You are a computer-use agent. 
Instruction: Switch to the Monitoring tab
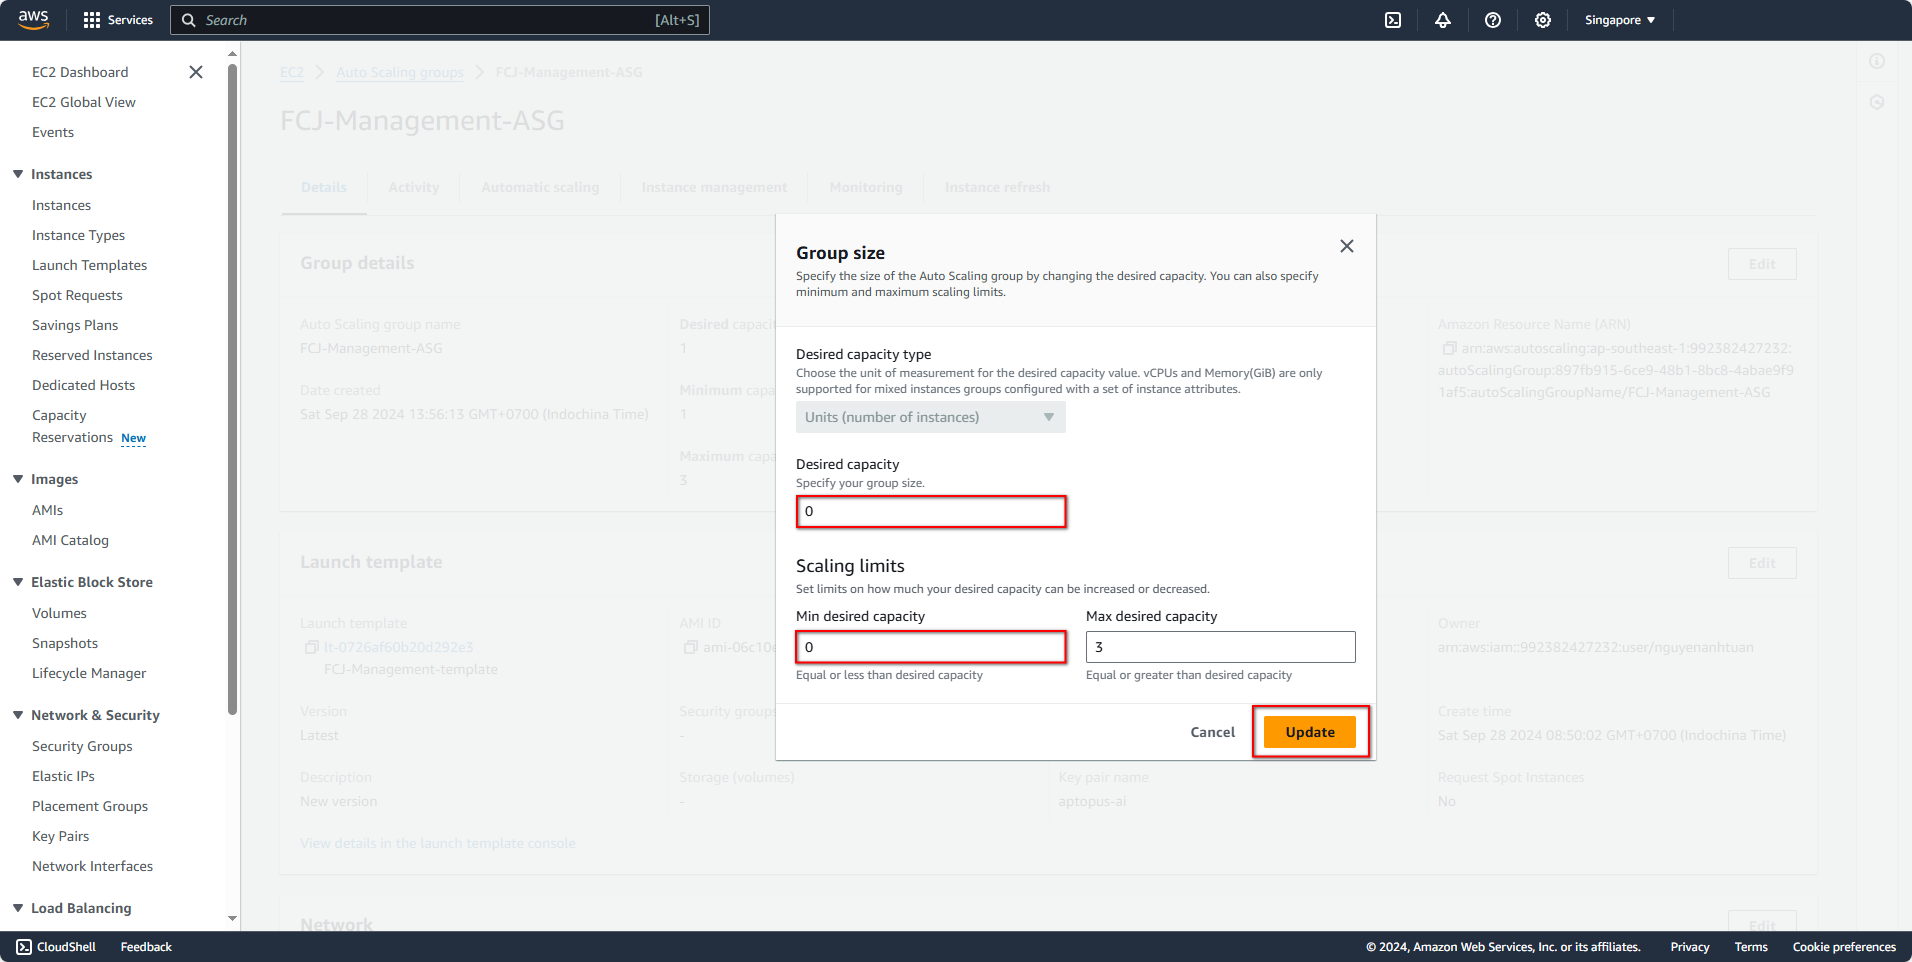pos(864,187)
